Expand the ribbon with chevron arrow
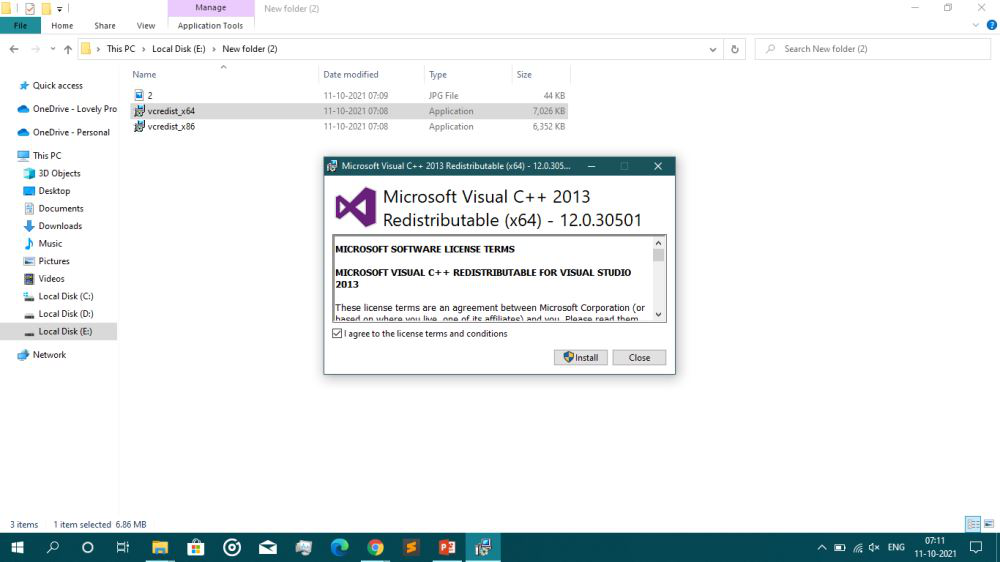The width and height of the screenshot is (1000, 562). point(976,26)
